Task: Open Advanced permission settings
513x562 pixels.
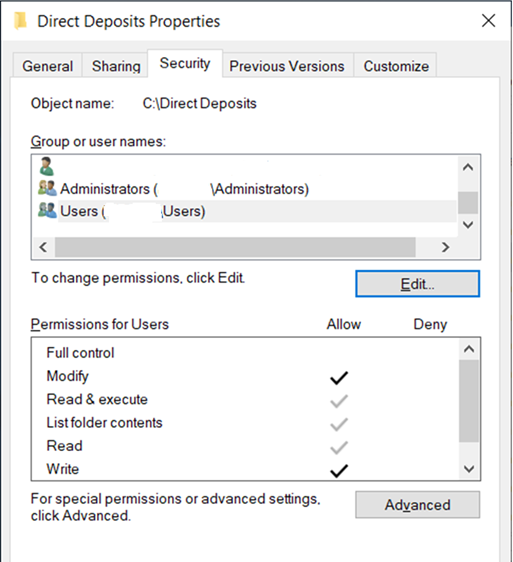Action: pyautogui.click(x=418, y=505)
